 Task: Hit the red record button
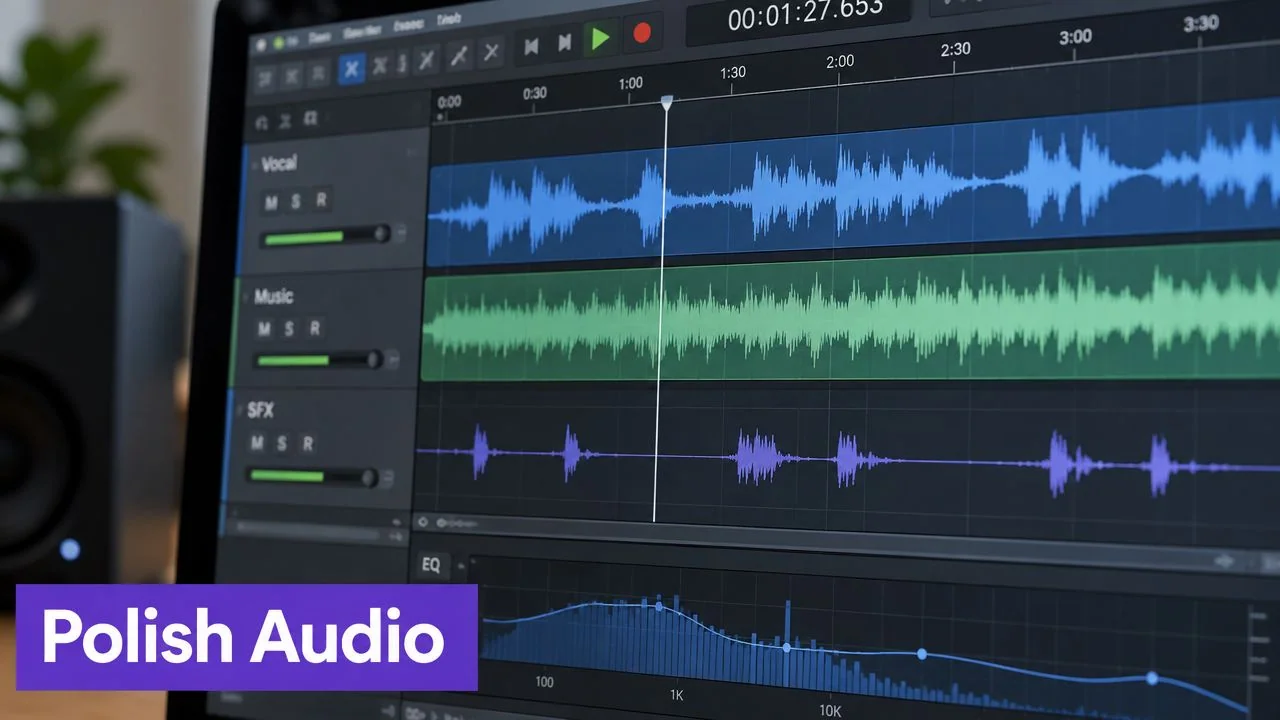click(x=642, y=35)
